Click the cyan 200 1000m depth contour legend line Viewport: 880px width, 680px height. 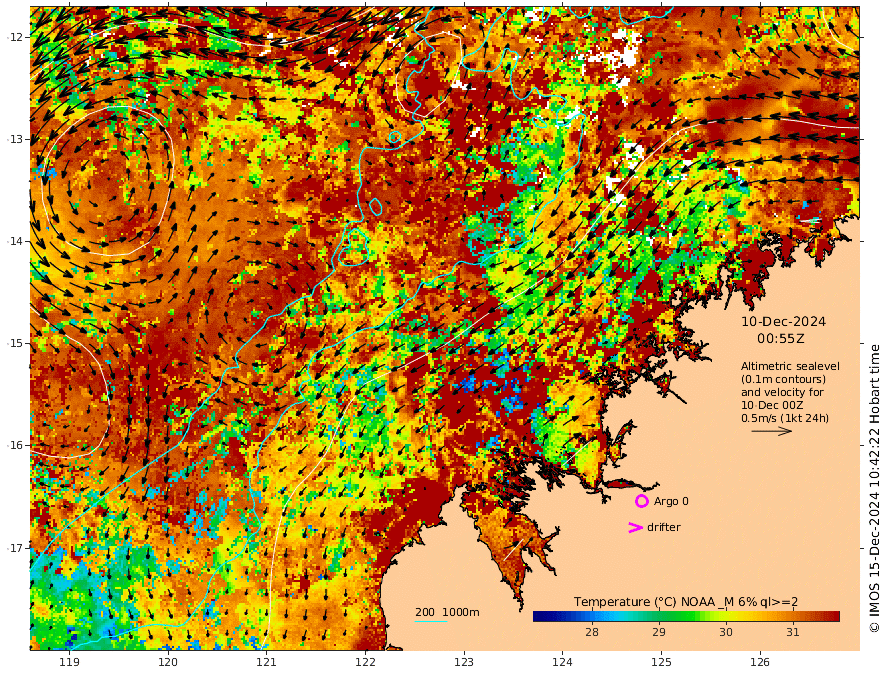click(x=430, y=621)
